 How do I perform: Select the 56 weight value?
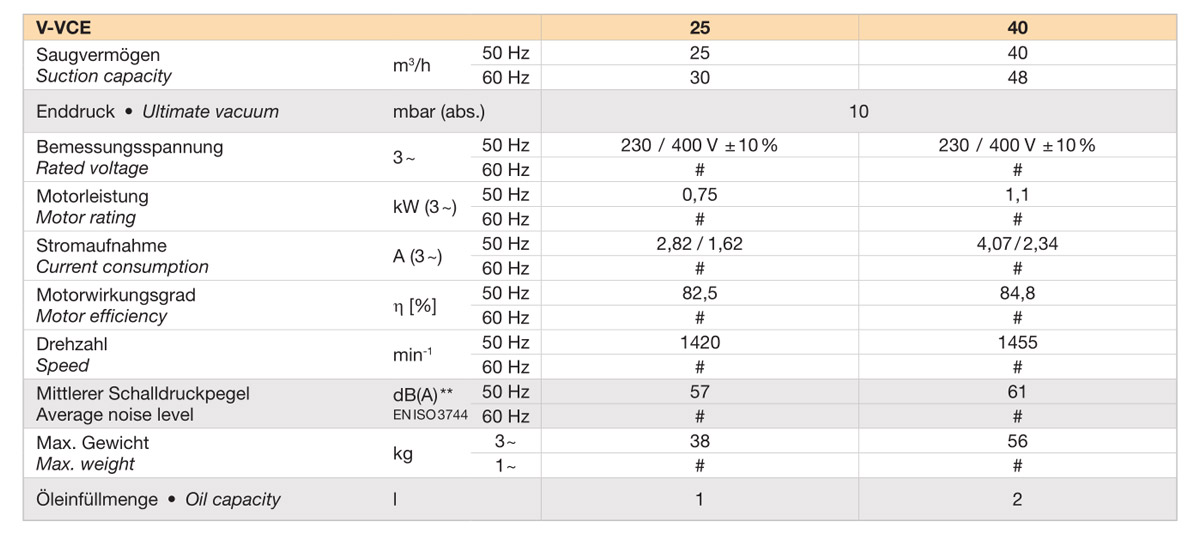1017,442
